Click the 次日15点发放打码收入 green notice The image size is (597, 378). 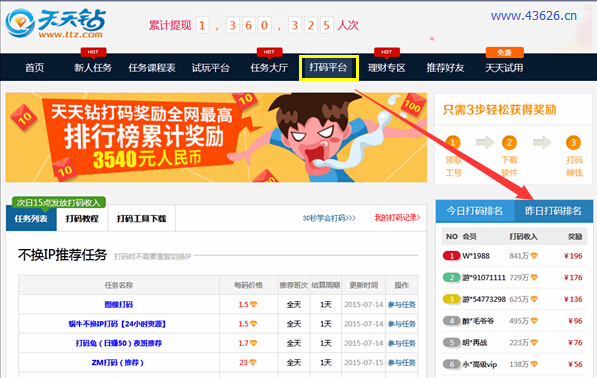59,203
